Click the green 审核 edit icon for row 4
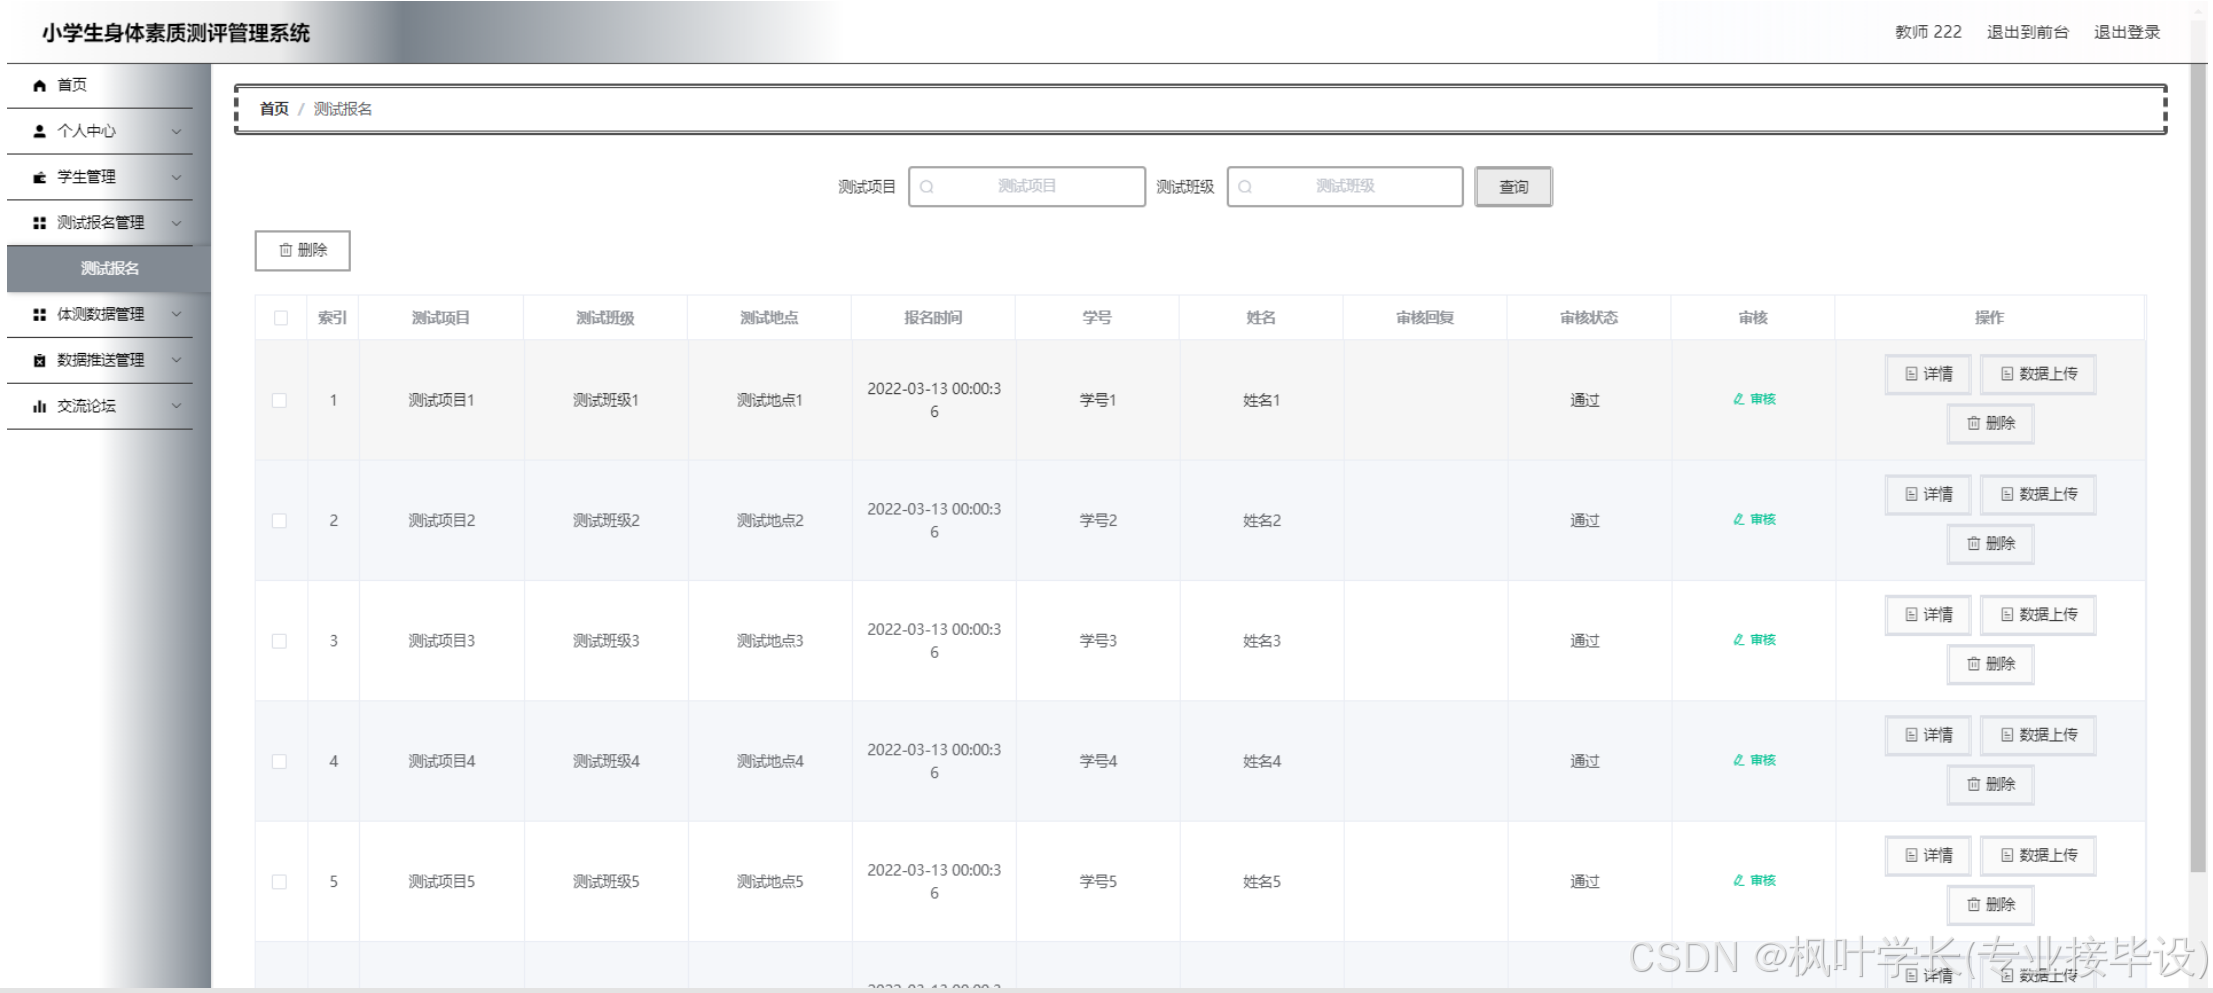Screen dimensions: 2213x993 click(1739, 760)
